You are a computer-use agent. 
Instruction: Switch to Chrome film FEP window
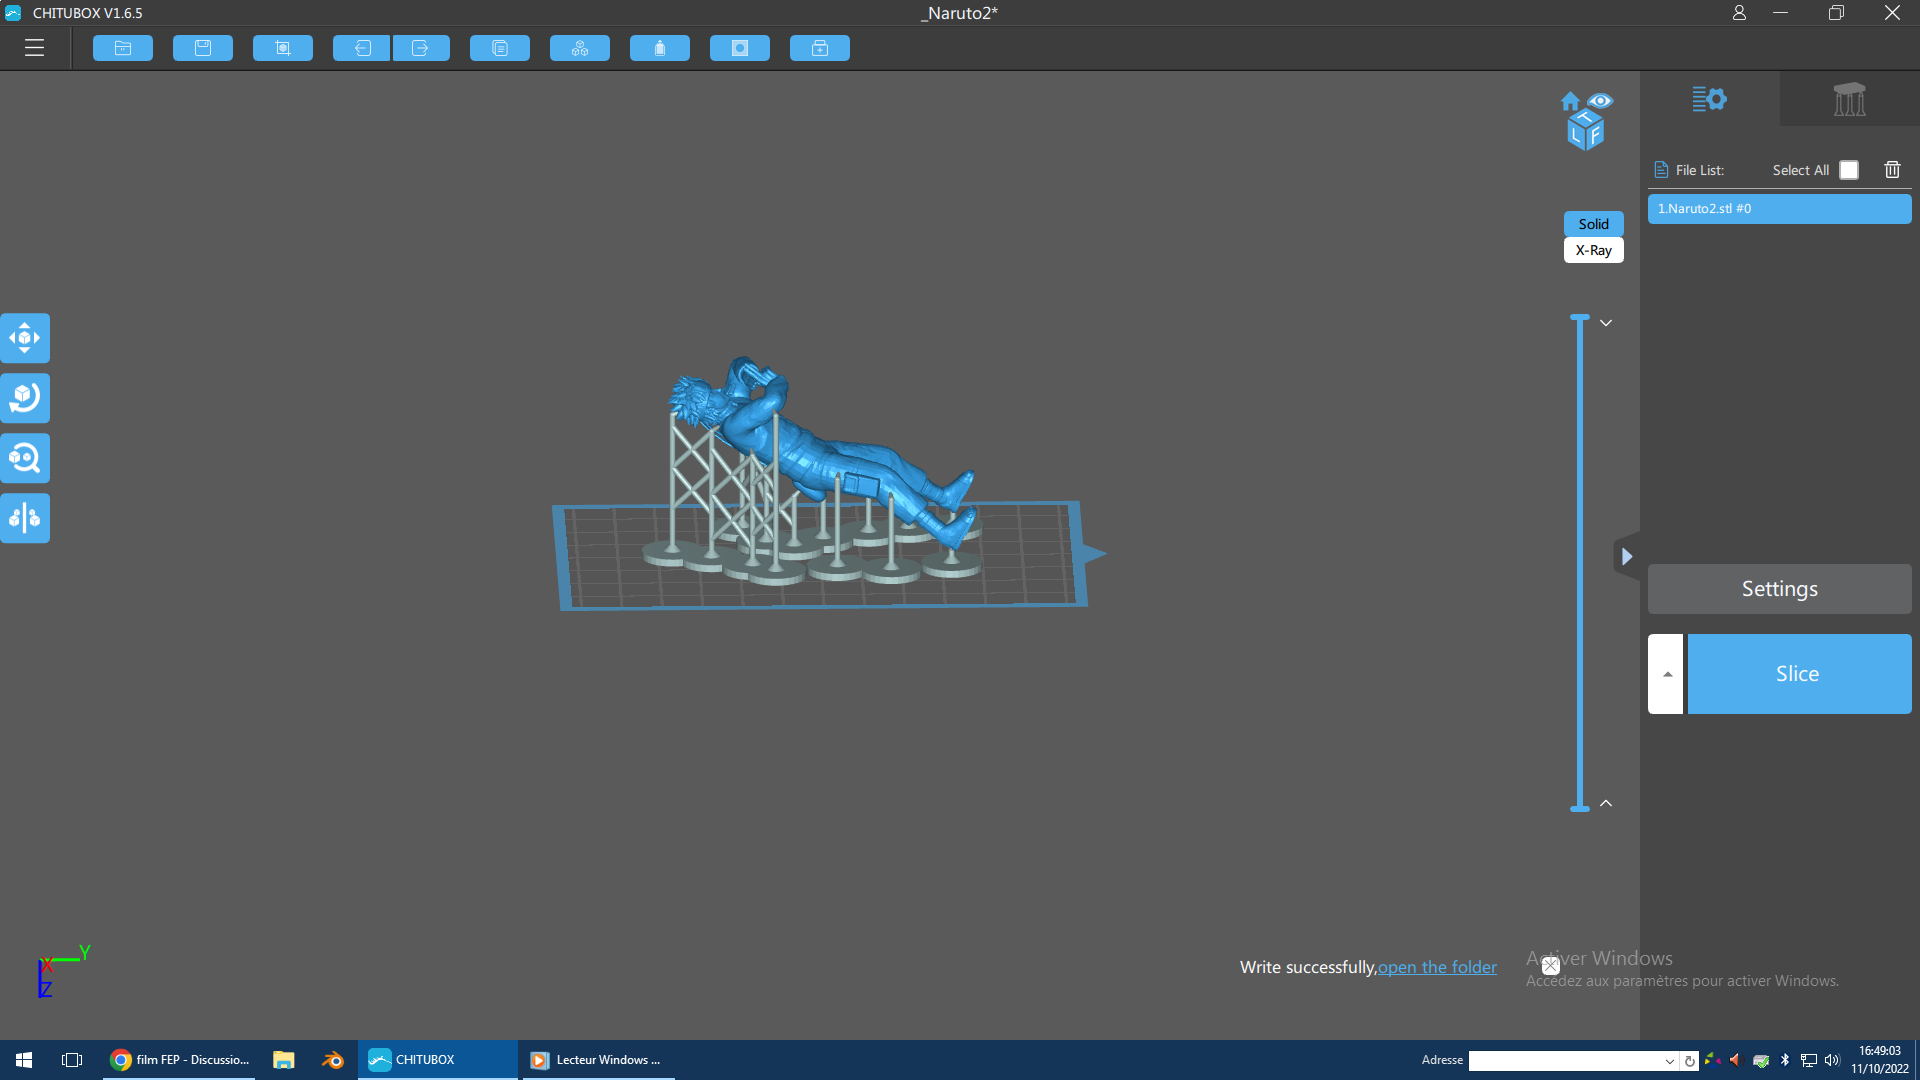pyautogui.click(x=179, y=1060)
